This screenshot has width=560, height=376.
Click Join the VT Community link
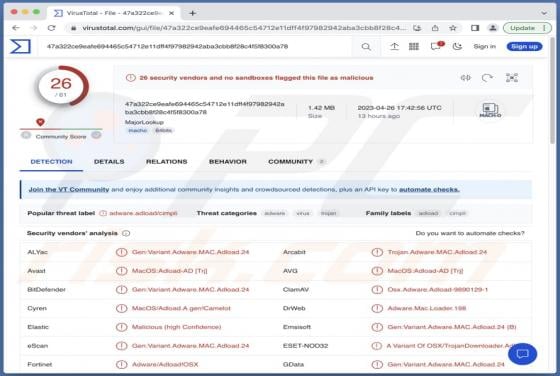(x=69, y=189)
